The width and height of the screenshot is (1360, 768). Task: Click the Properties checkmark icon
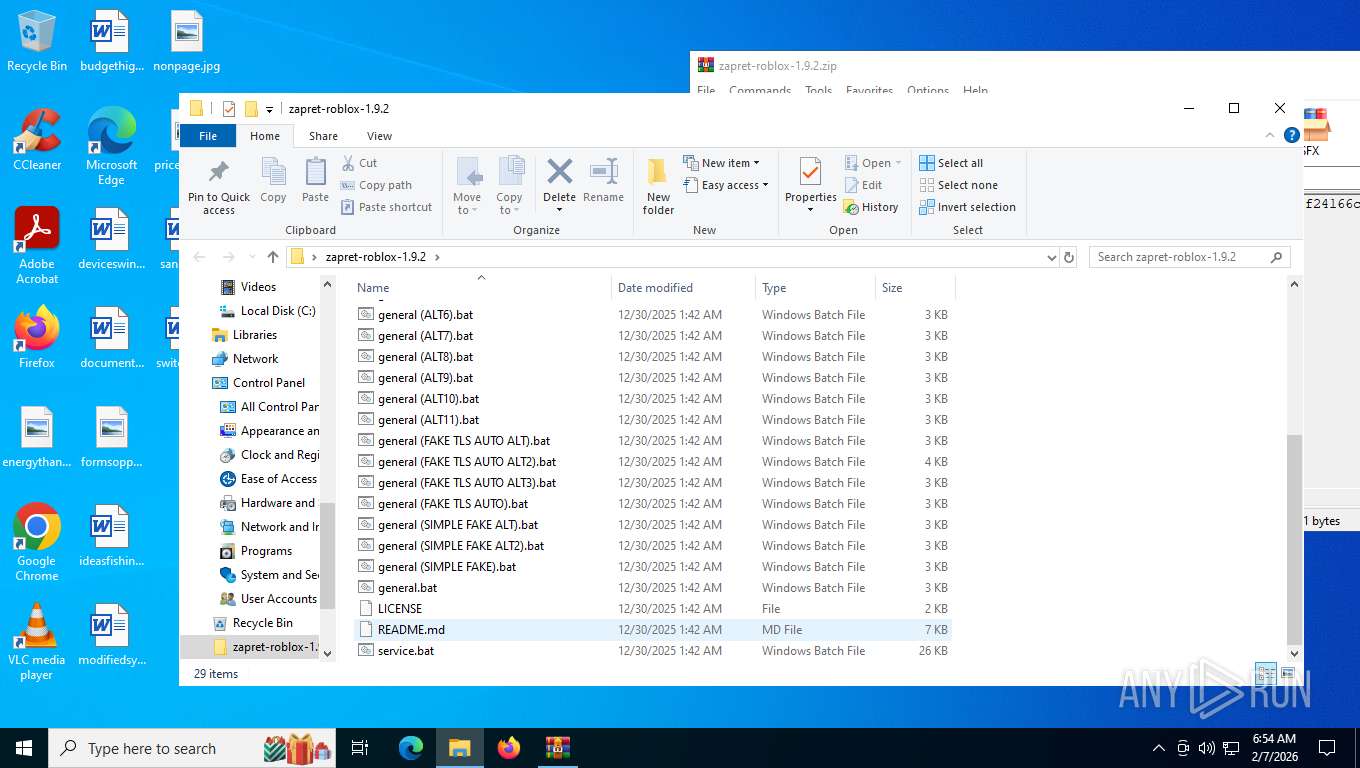pyautogui.click(x=810, y=172)
